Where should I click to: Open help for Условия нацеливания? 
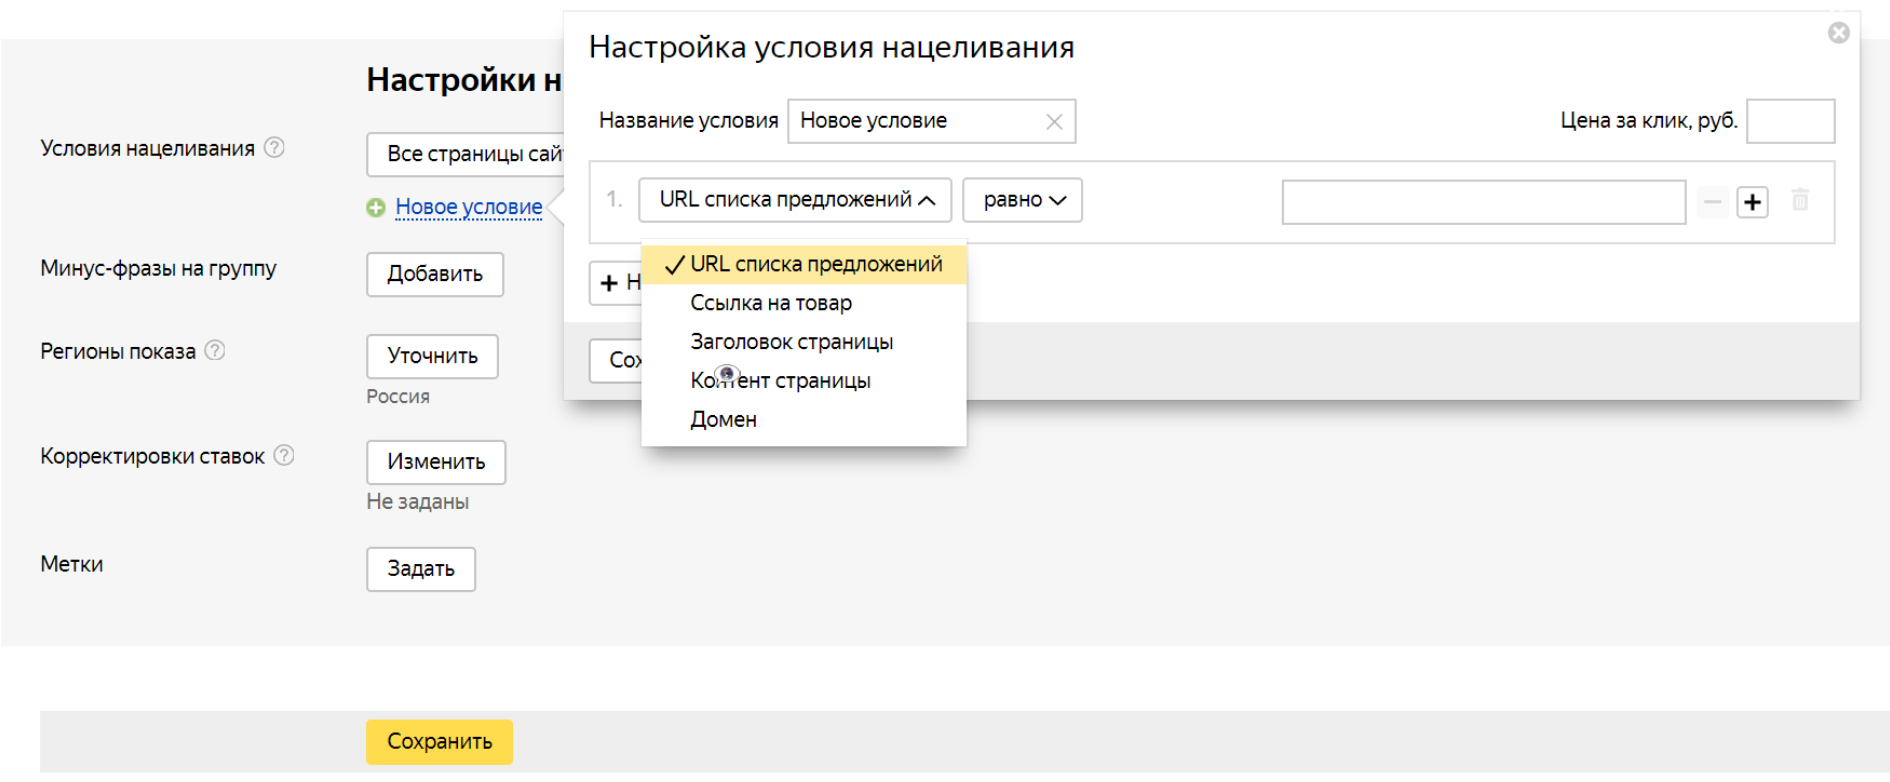tap(274, 148)
